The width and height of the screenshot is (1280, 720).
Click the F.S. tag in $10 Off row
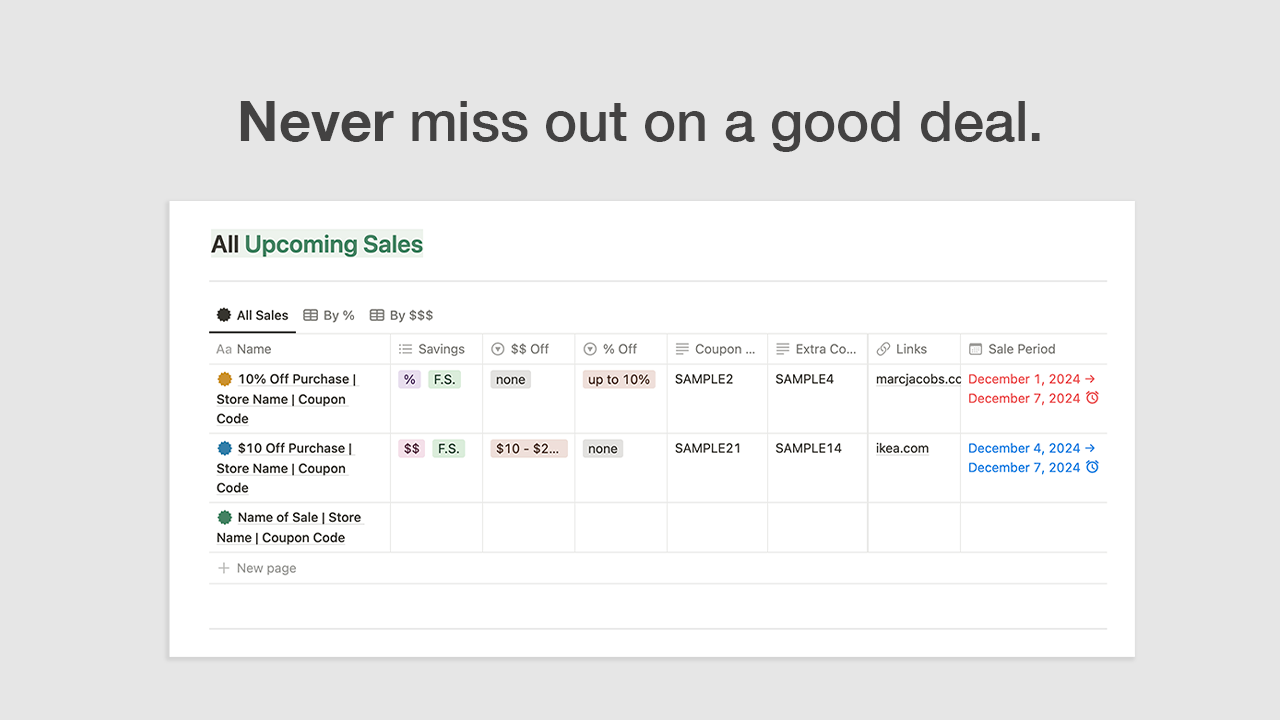pyautogui.click(x=448, y=448)
